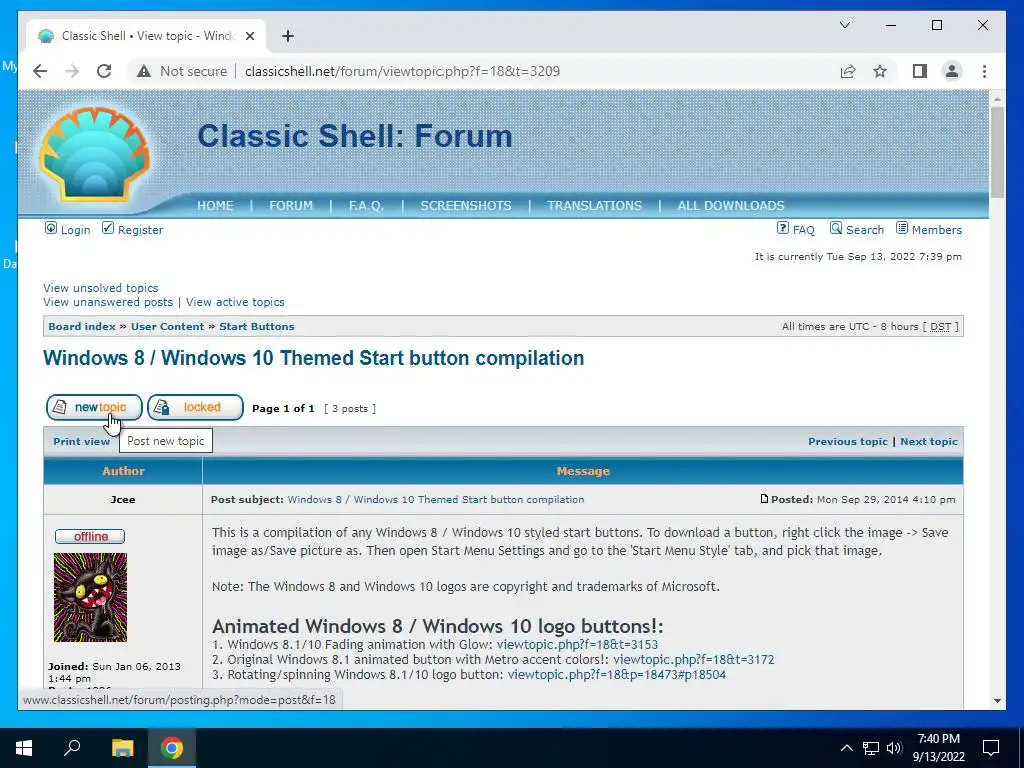Open the volume tray icon
Screen dimensions: 1024x768
(894, 748)
